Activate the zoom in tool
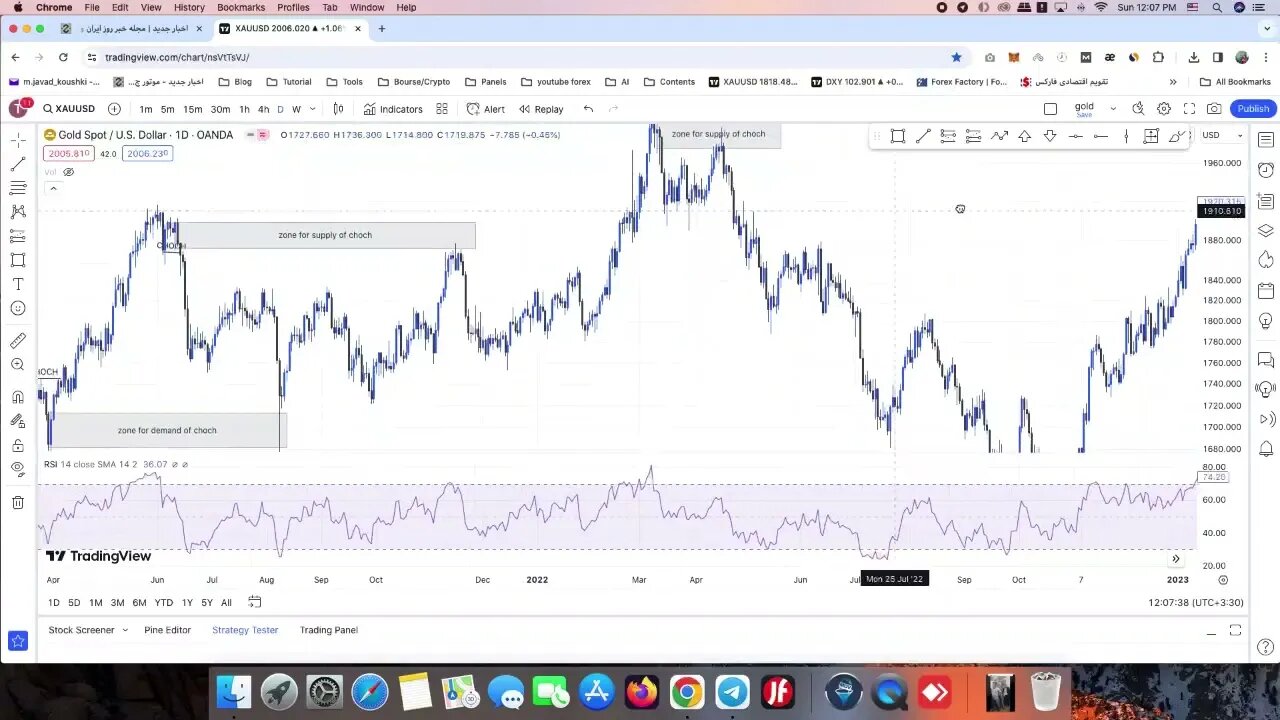This screenshot has width=1280, height=720. click(x=18, y=365)
